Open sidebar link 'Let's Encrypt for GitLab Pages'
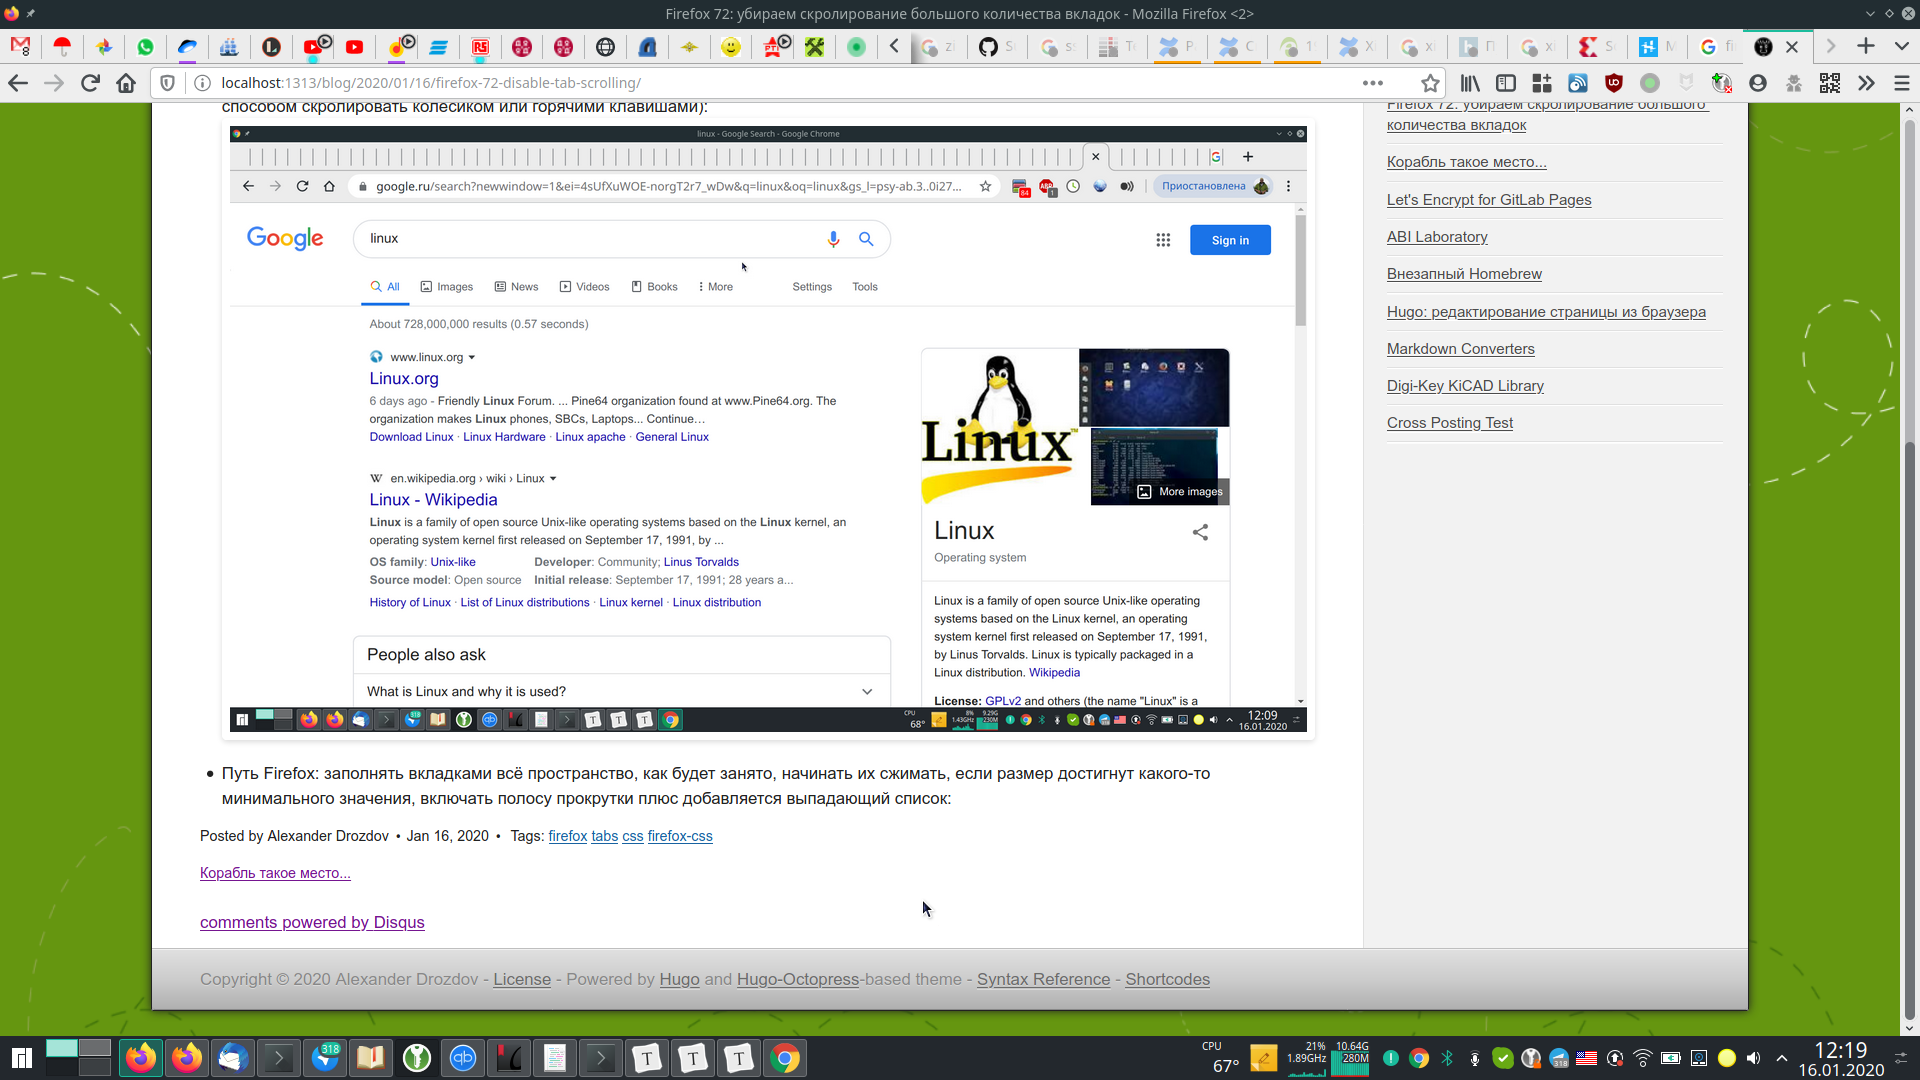The image size is (1920, 1080). (1488, 199)
